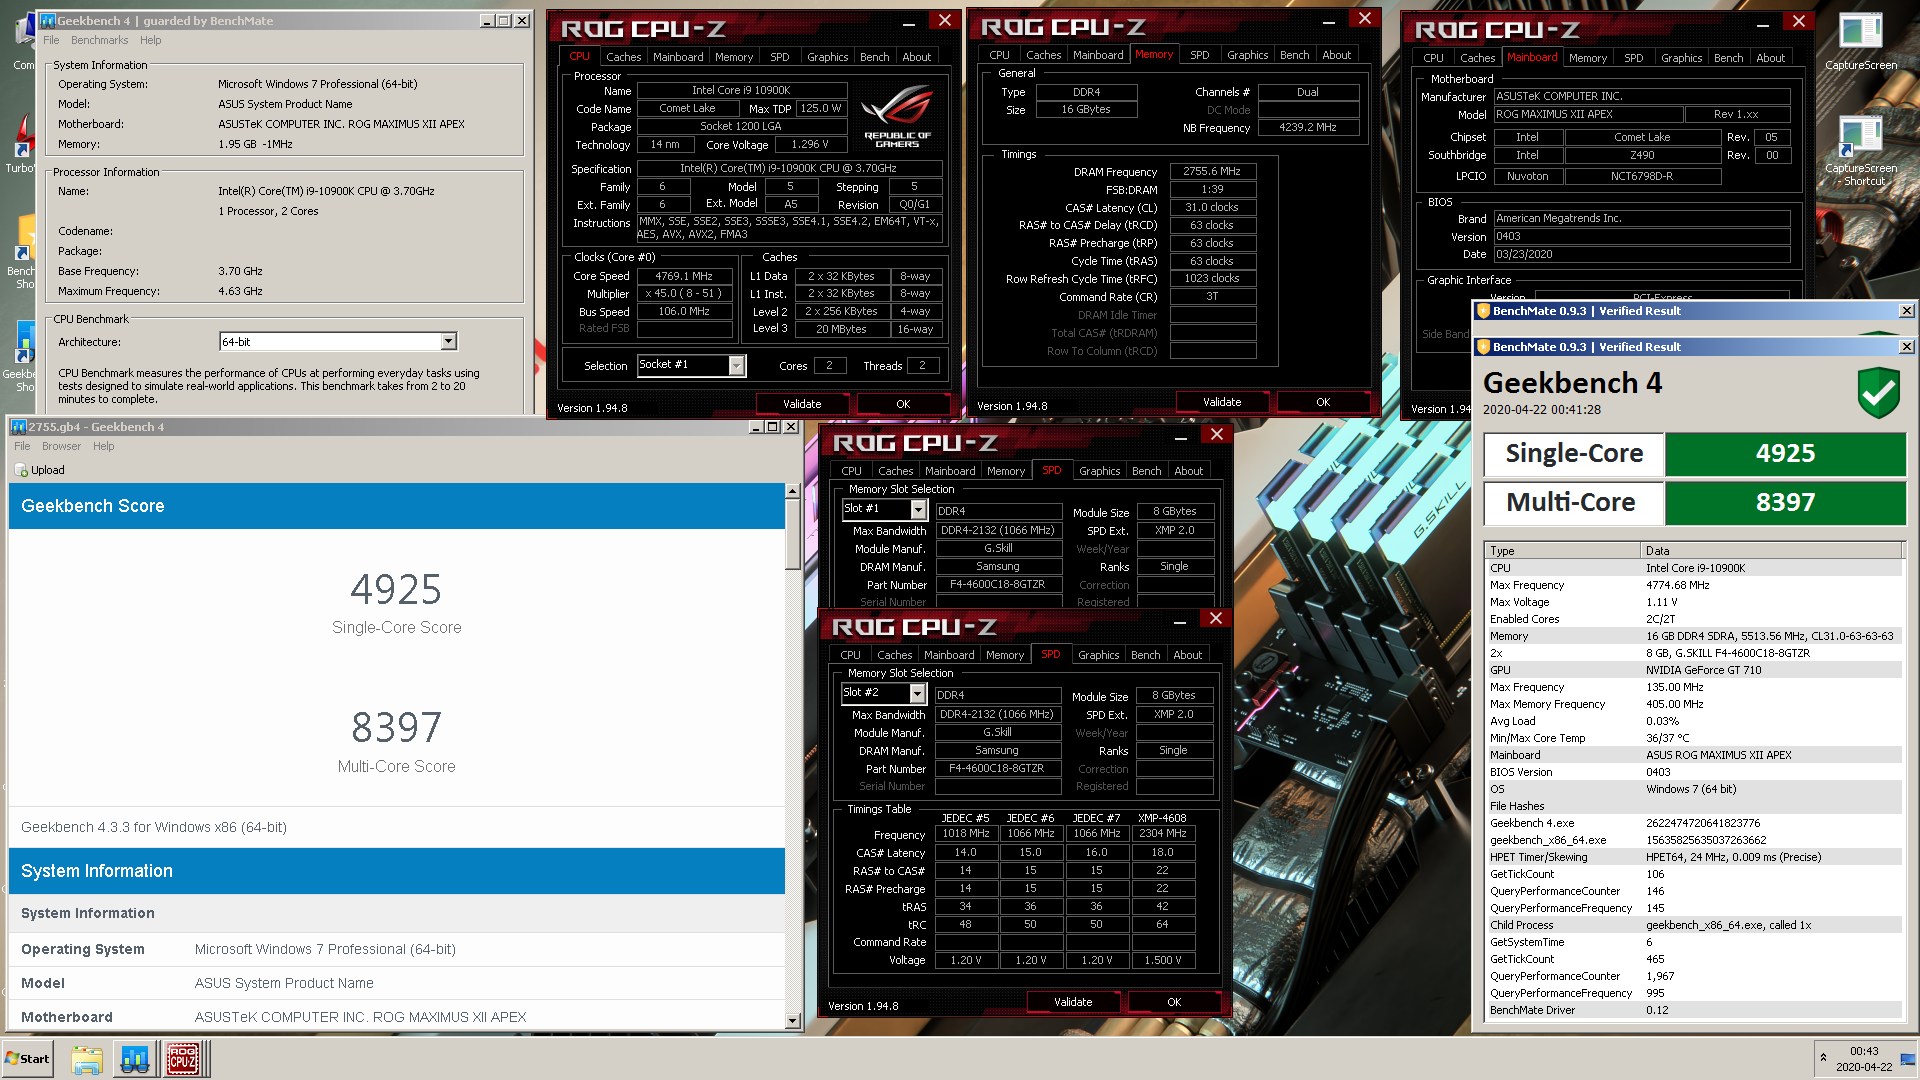Click the Part Number F4-4600C18-8GTZR in Slot #1
1920x1080 pixels.
tap(998, 585)
